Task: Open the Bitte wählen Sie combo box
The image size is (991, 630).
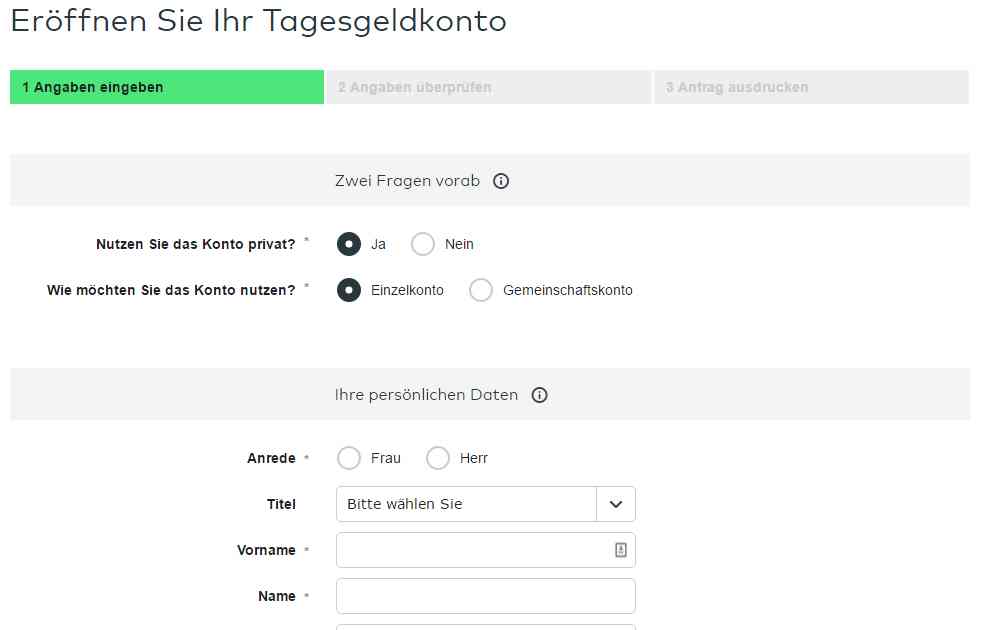Action: coord(485,504)
